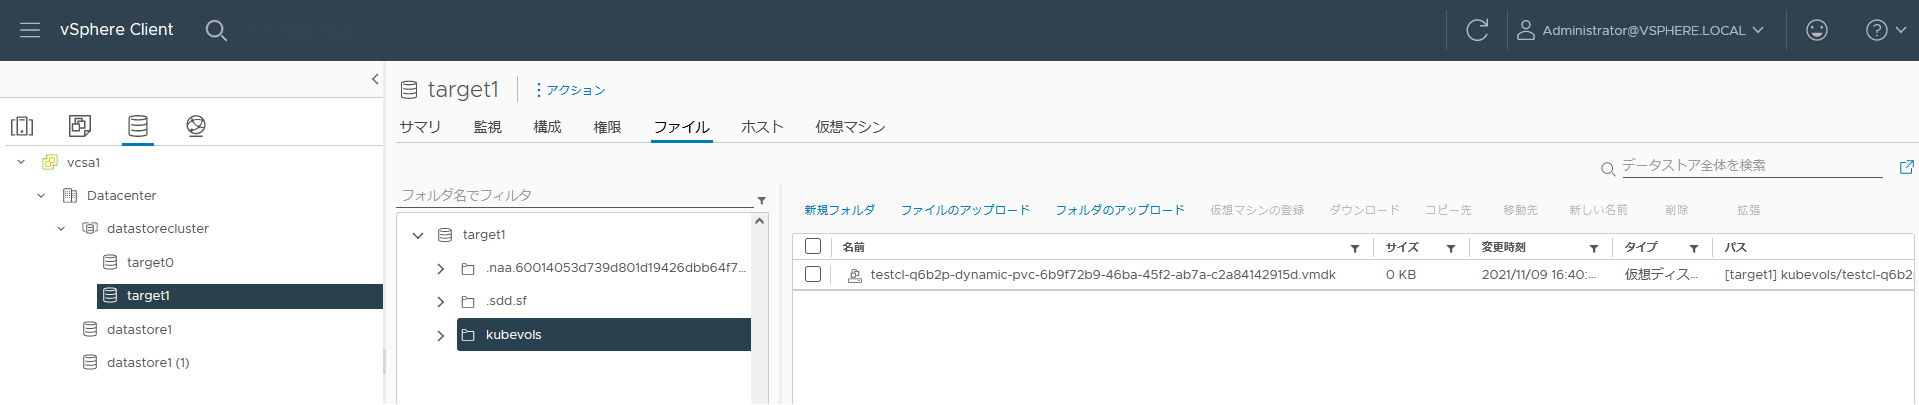
Task: Click 新規フォルダ to create folder
Action: point(840,210)
